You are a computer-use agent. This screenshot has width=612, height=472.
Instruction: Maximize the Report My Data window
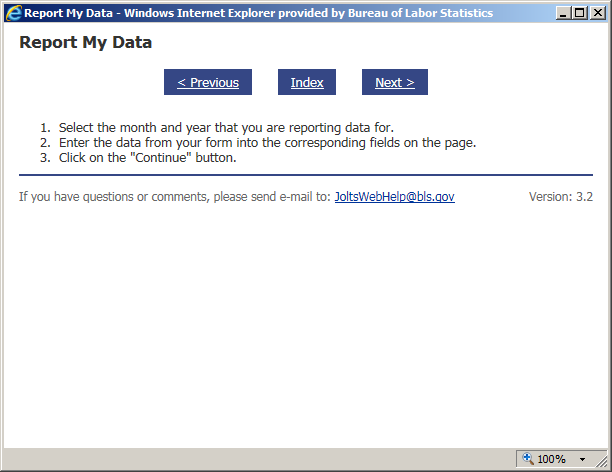(x=580, y=13)
